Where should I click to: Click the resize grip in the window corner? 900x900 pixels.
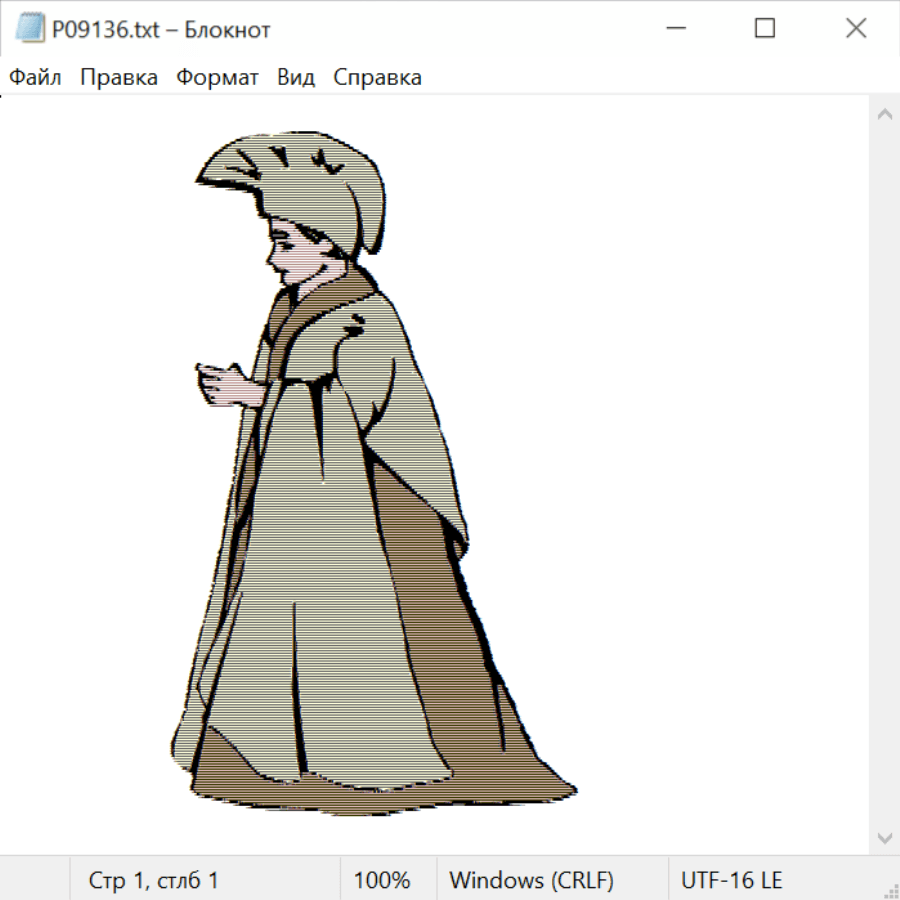click(890, 890)
